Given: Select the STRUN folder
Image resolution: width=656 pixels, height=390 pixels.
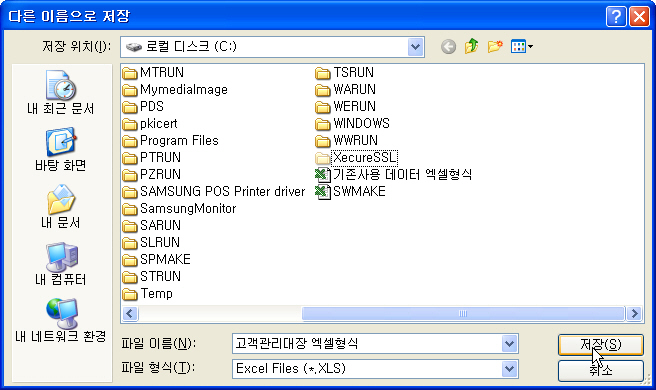Looking at the screenshot, I should tap(152, 277).
